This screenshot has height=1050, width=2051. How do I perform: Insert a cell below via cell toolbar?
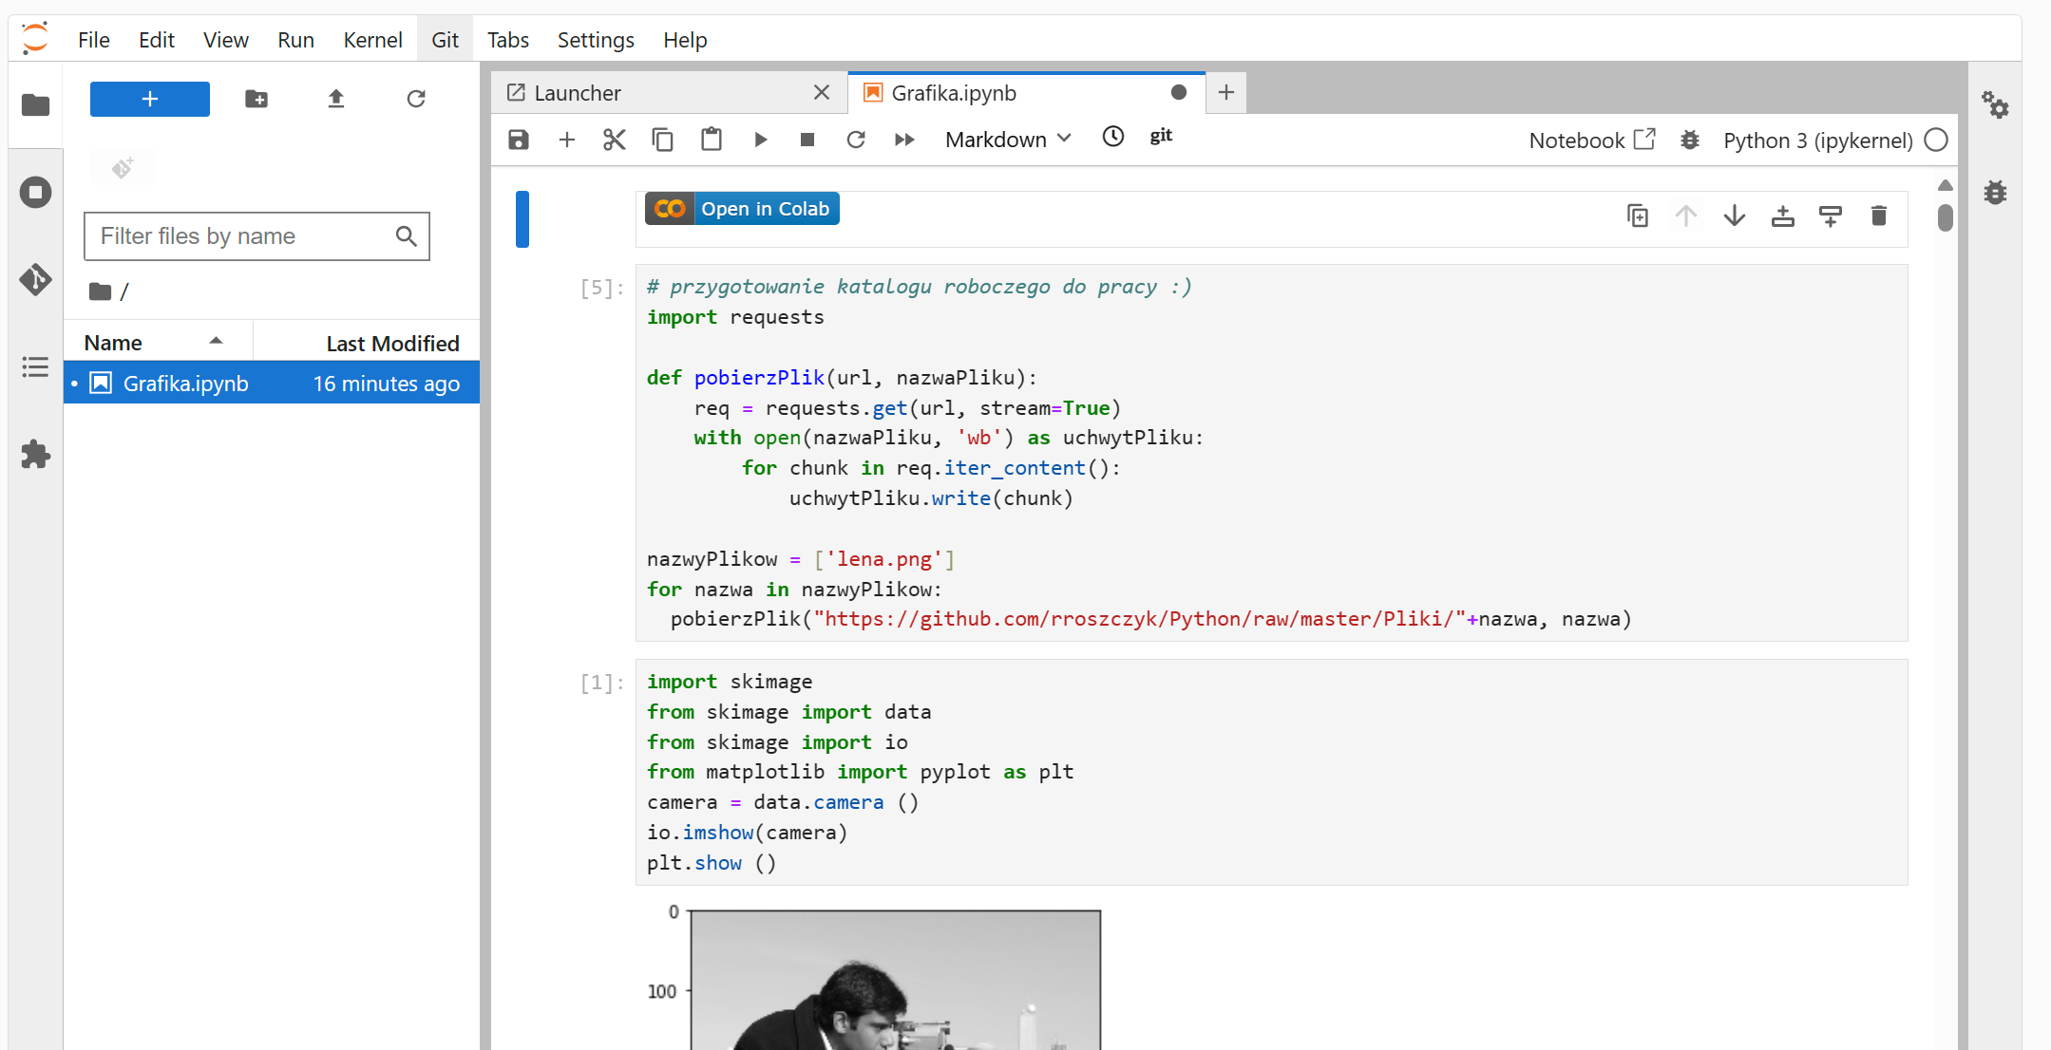[1831, 216]
